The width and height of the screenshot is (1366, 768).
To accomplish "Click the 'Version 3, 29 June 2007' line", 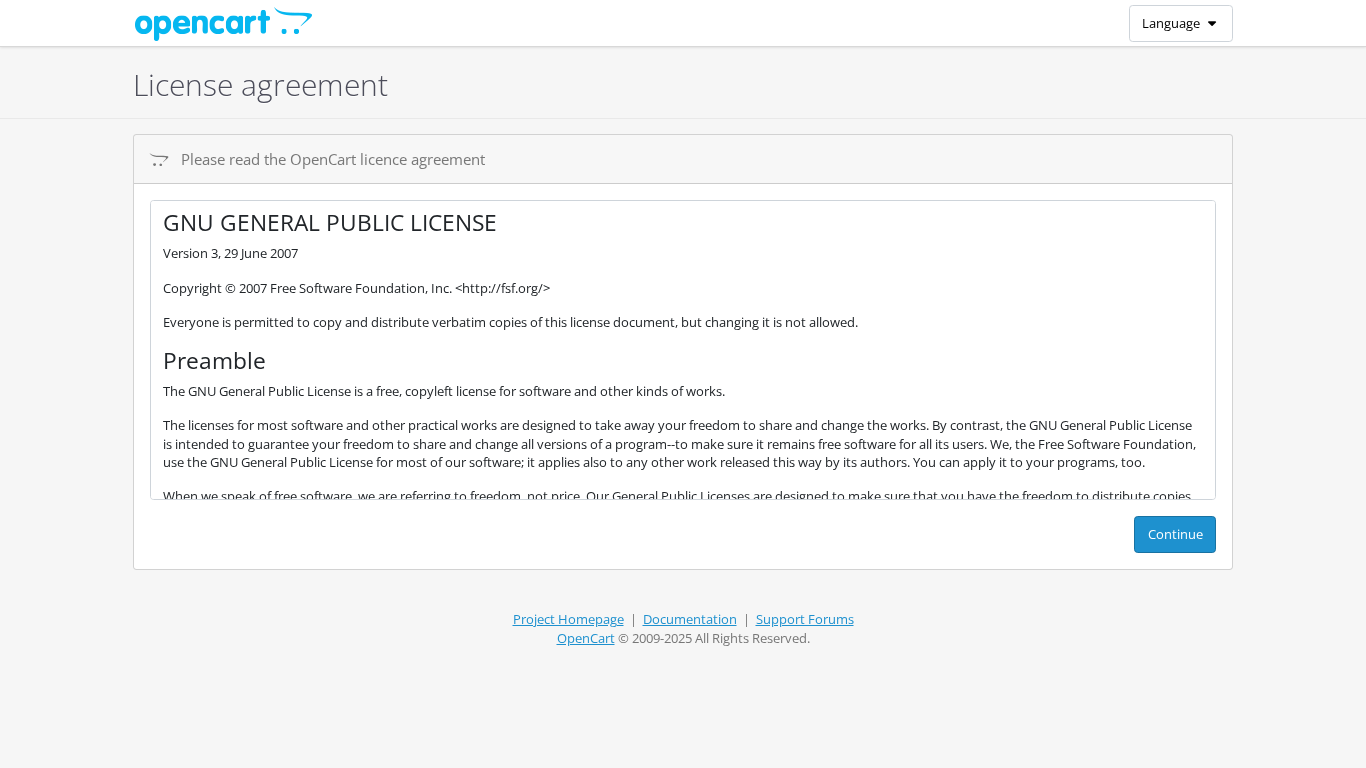I will click(x=230, y=253).
